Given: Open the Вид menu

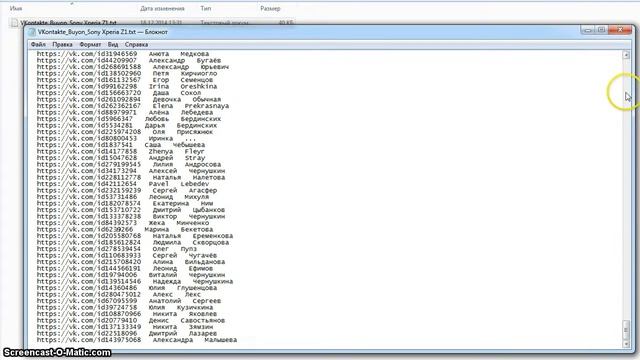Looking at the screenshot, I should tap(113, 44).
